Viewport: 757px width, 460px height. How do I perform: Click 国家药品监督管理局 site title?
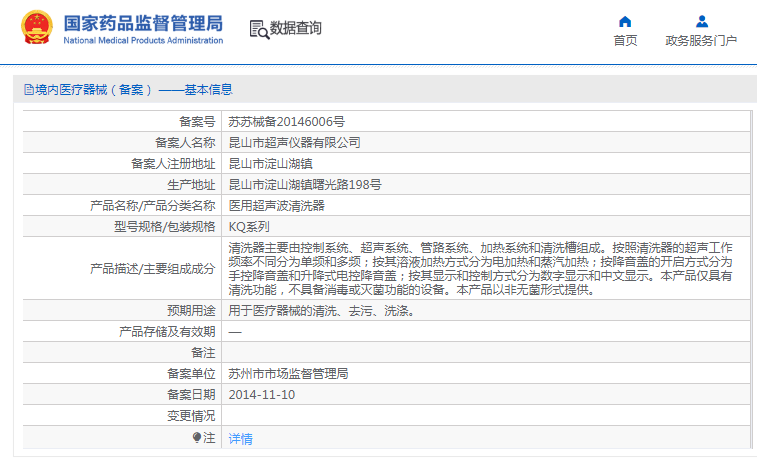click(x=143, y=23)
